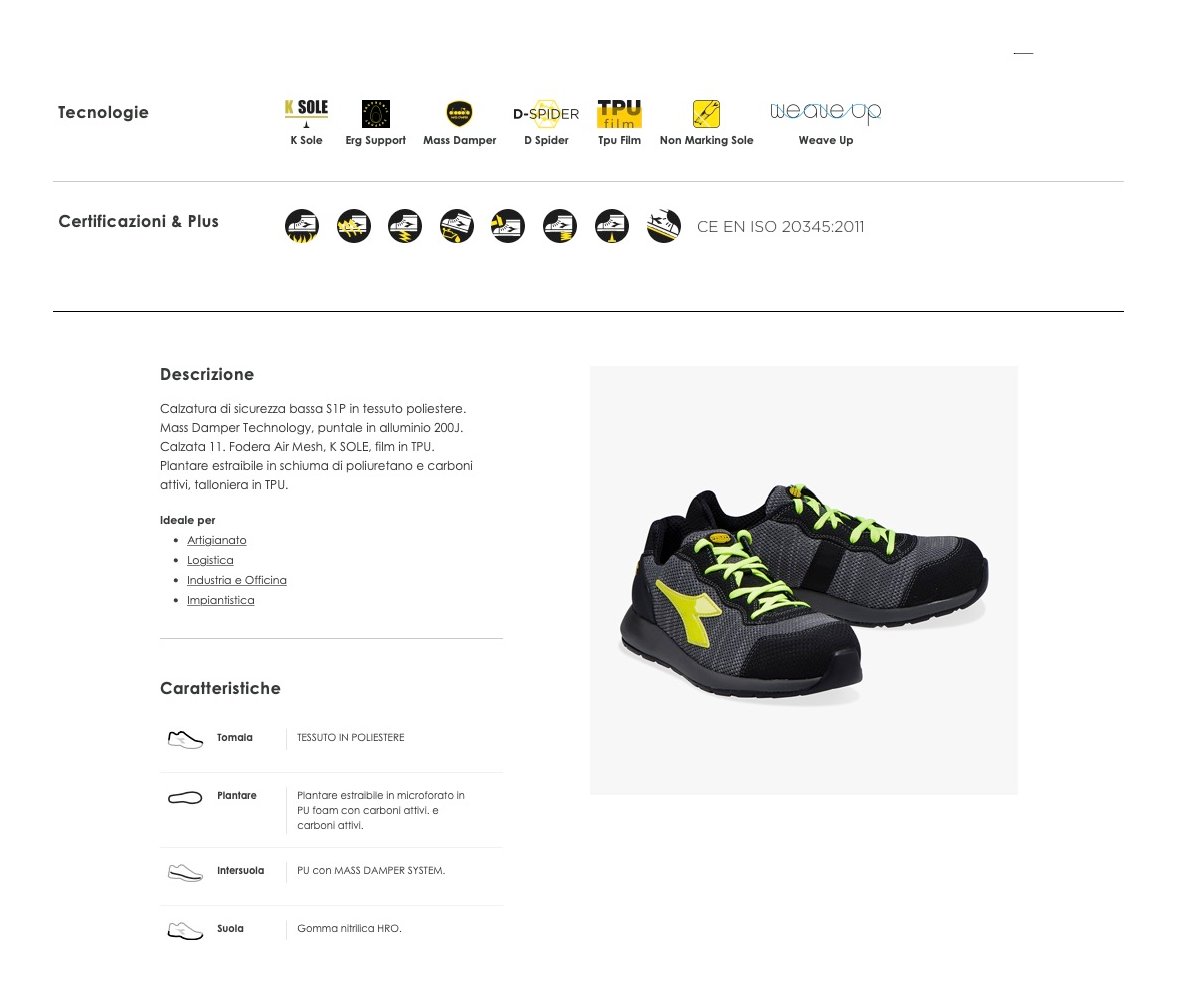
Task: Click the heat-resistant sole certification icon with flames
Action: click(x=302, y=226)
